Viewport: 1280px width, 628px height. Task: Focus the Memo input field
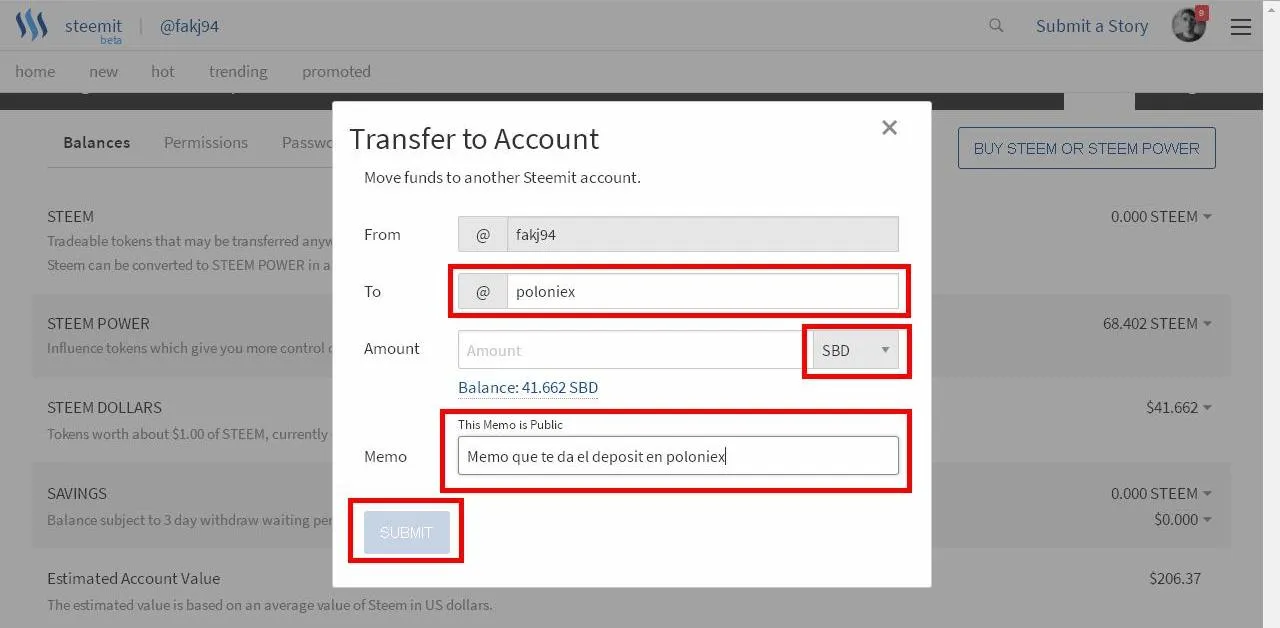coord(678,456)
